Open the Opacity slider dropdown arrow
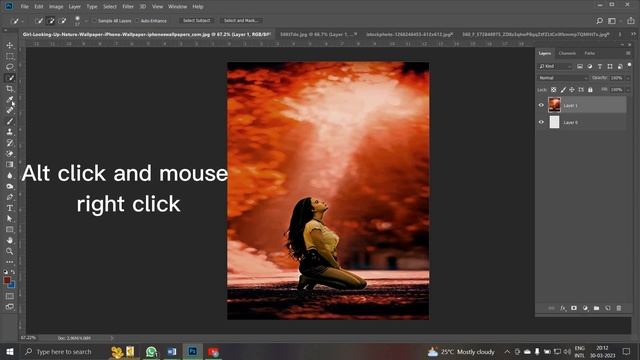Image resolution: width=640 pixels, height=360 pixels. [628, 78]
